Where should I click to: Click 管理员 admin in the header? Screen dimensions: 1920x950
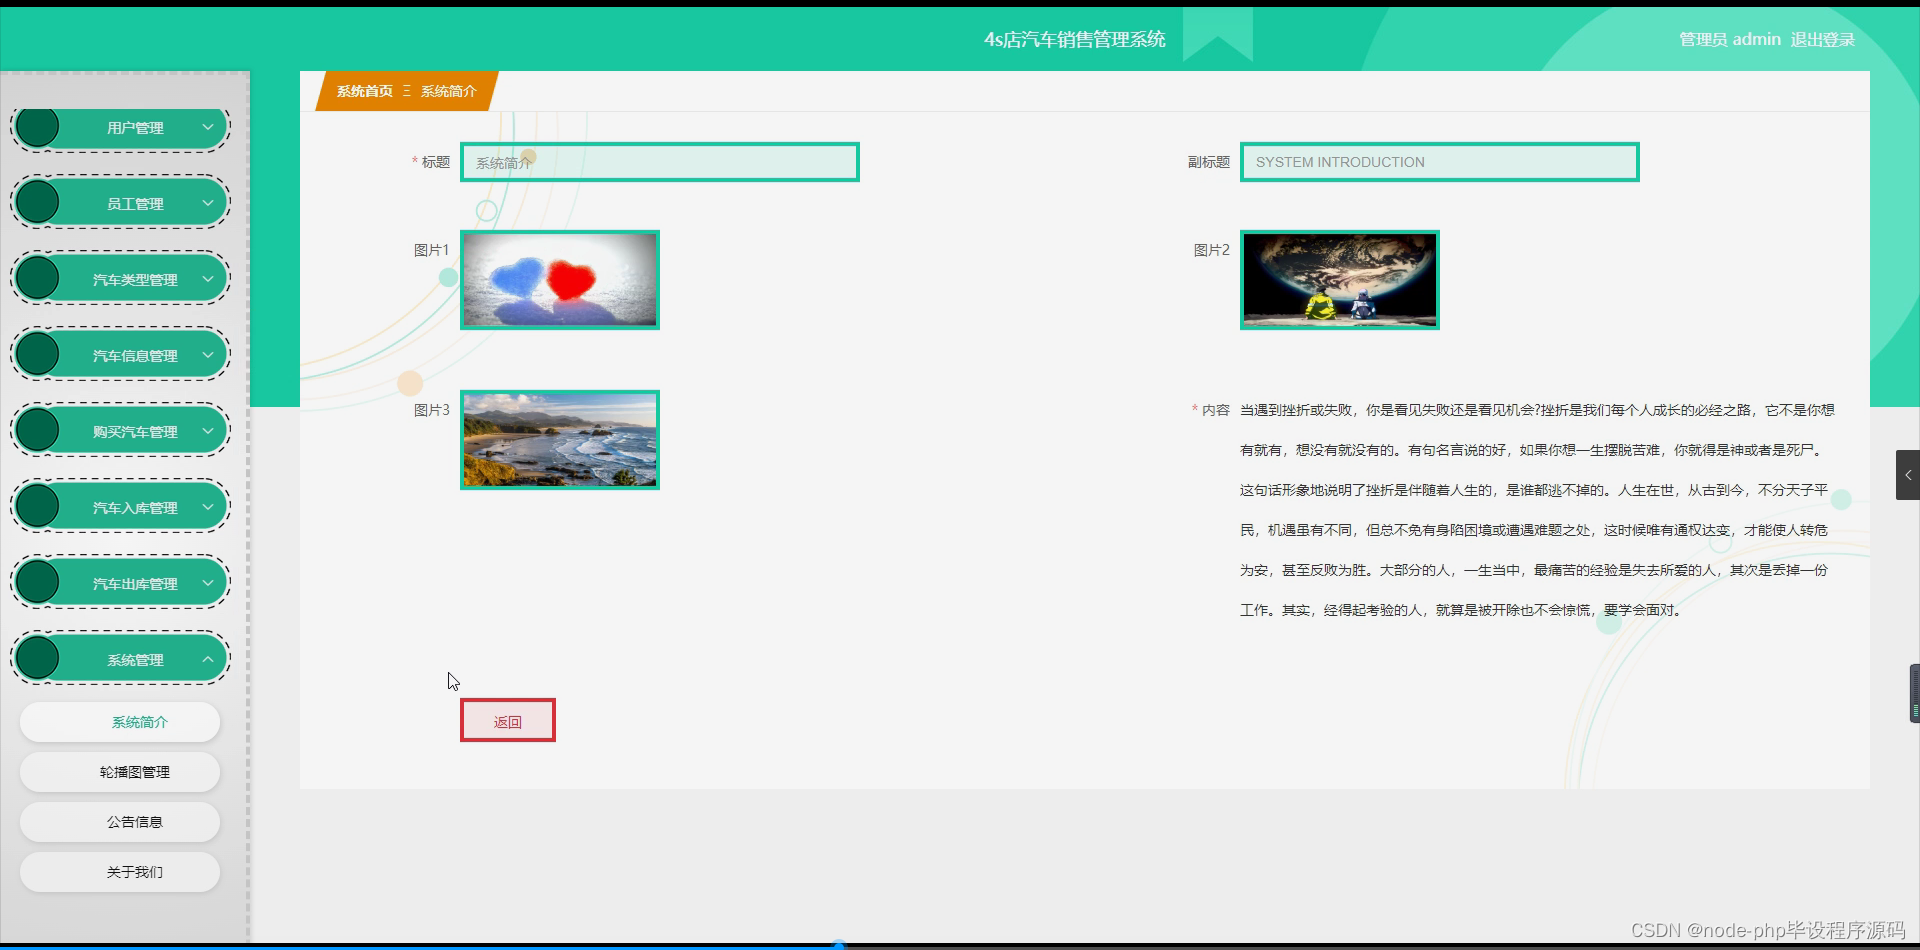pyautogui.click(x=1730, y=40)
